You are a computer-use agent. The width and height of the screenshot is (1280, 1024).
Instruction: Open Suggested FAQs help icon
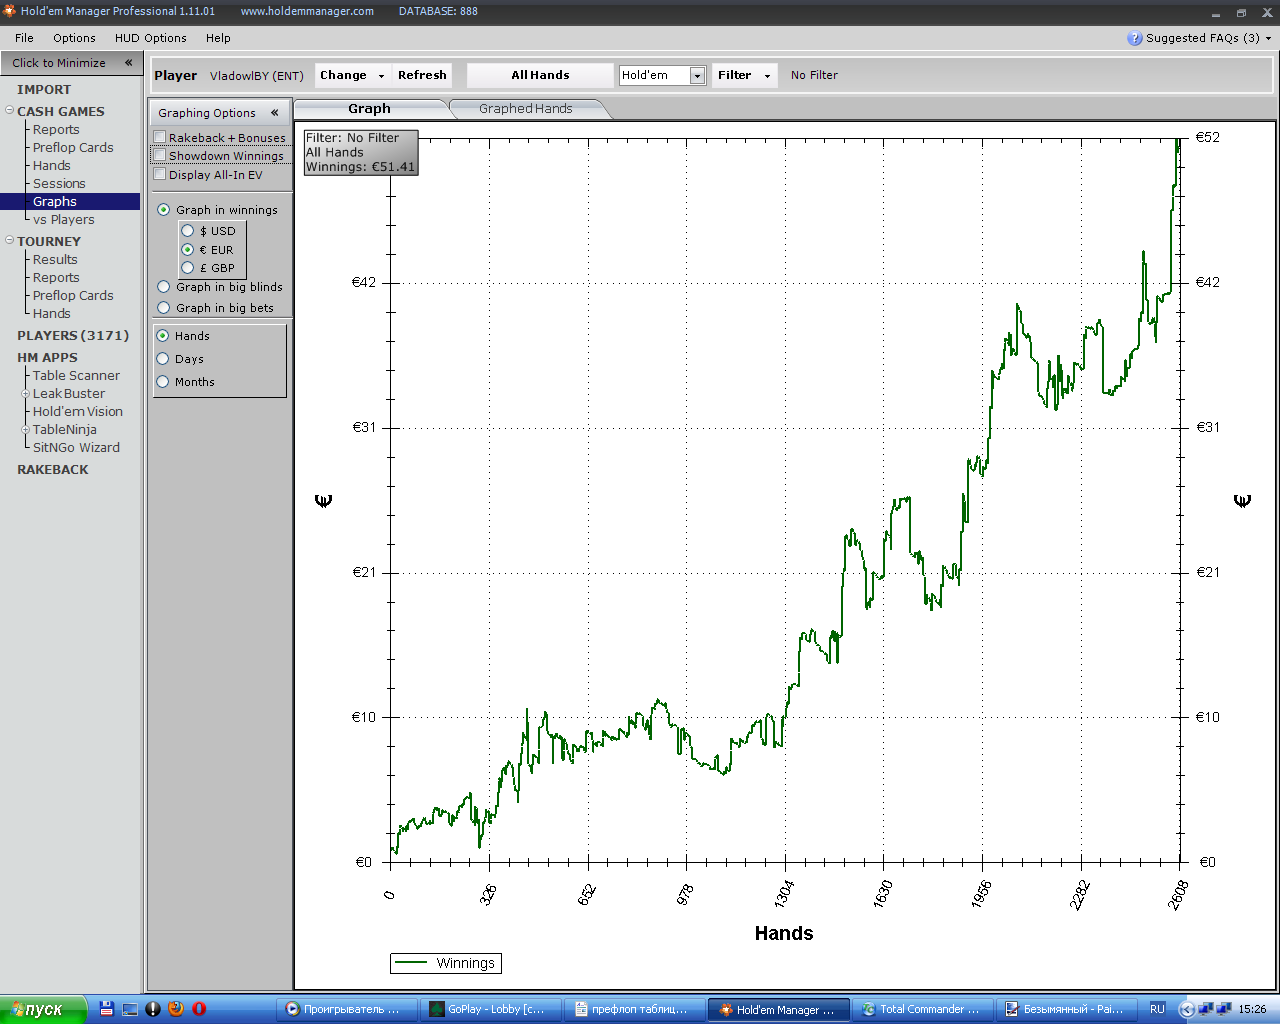(1134, 38)
